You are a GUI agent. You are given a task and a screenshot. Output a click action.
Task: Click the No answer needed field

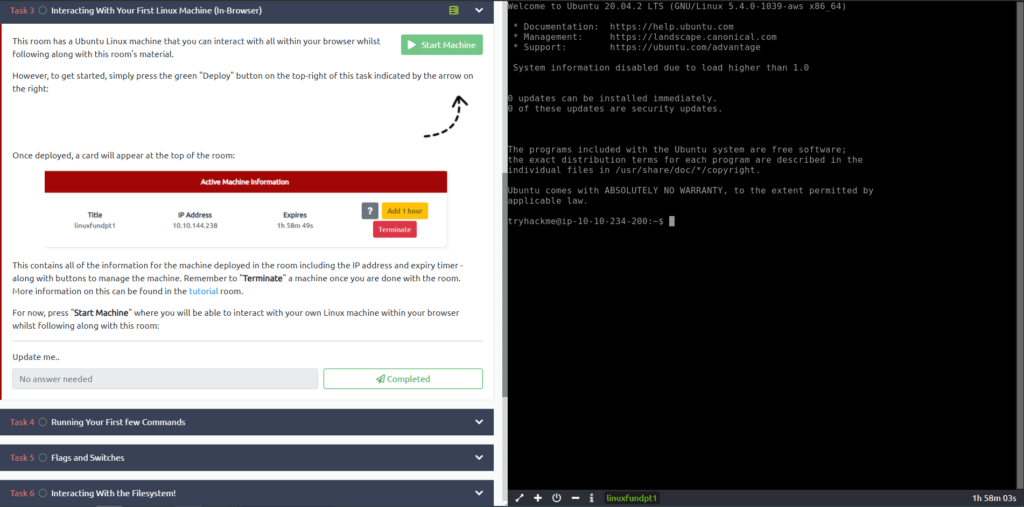[165, 379]
